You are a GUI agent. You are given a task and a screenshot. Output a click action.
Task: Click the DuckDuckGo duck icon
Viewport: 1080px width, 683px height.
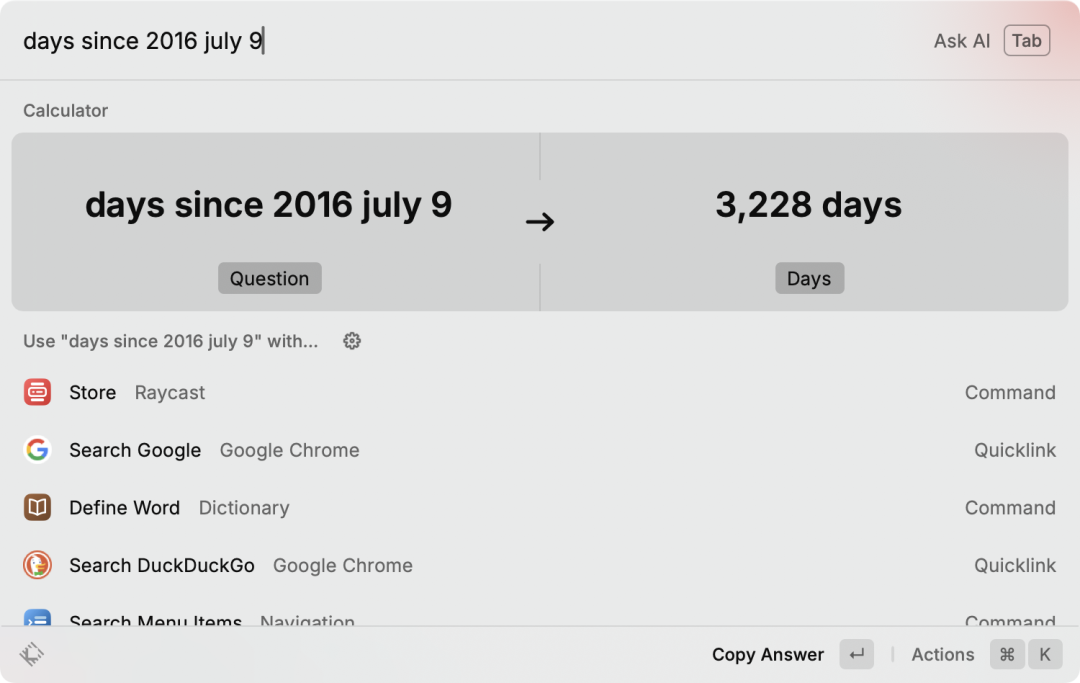pyautogui.click(x=37, y=565)
